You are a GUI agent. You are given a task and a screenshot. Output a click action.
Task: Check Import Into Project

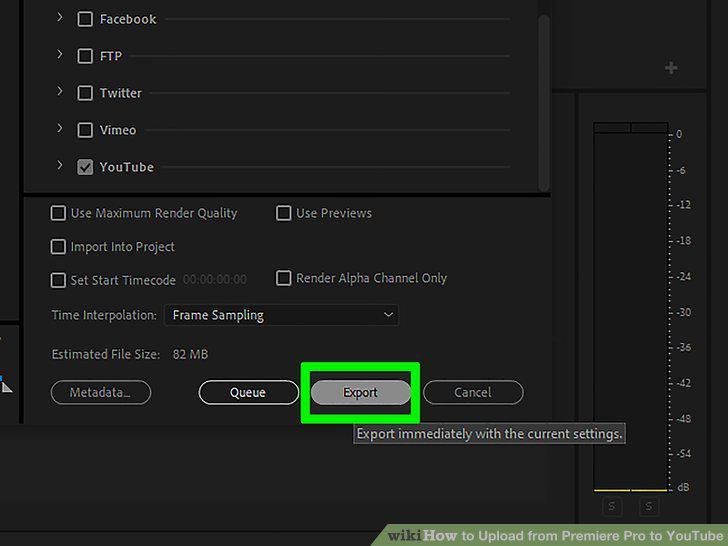58,247
